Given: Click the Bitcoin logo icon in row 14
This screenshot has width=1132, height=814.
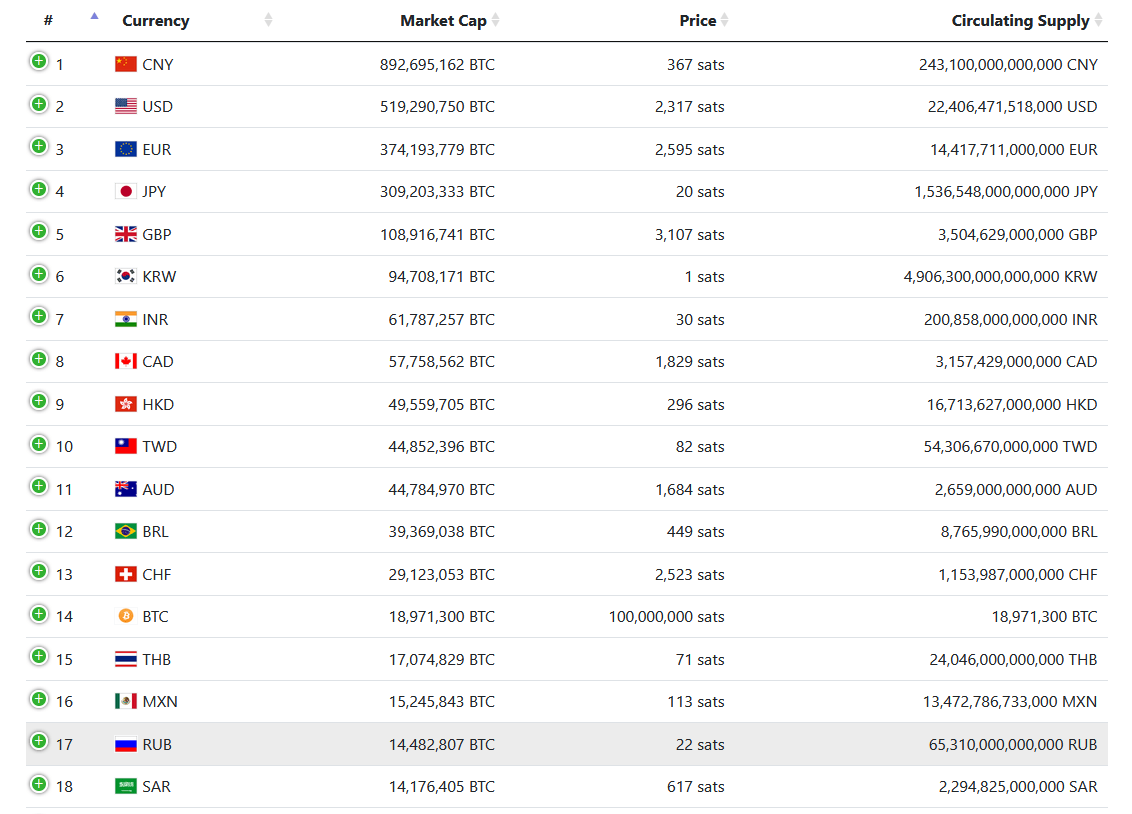Looking at the screenshot, I should tap(125, 616).
